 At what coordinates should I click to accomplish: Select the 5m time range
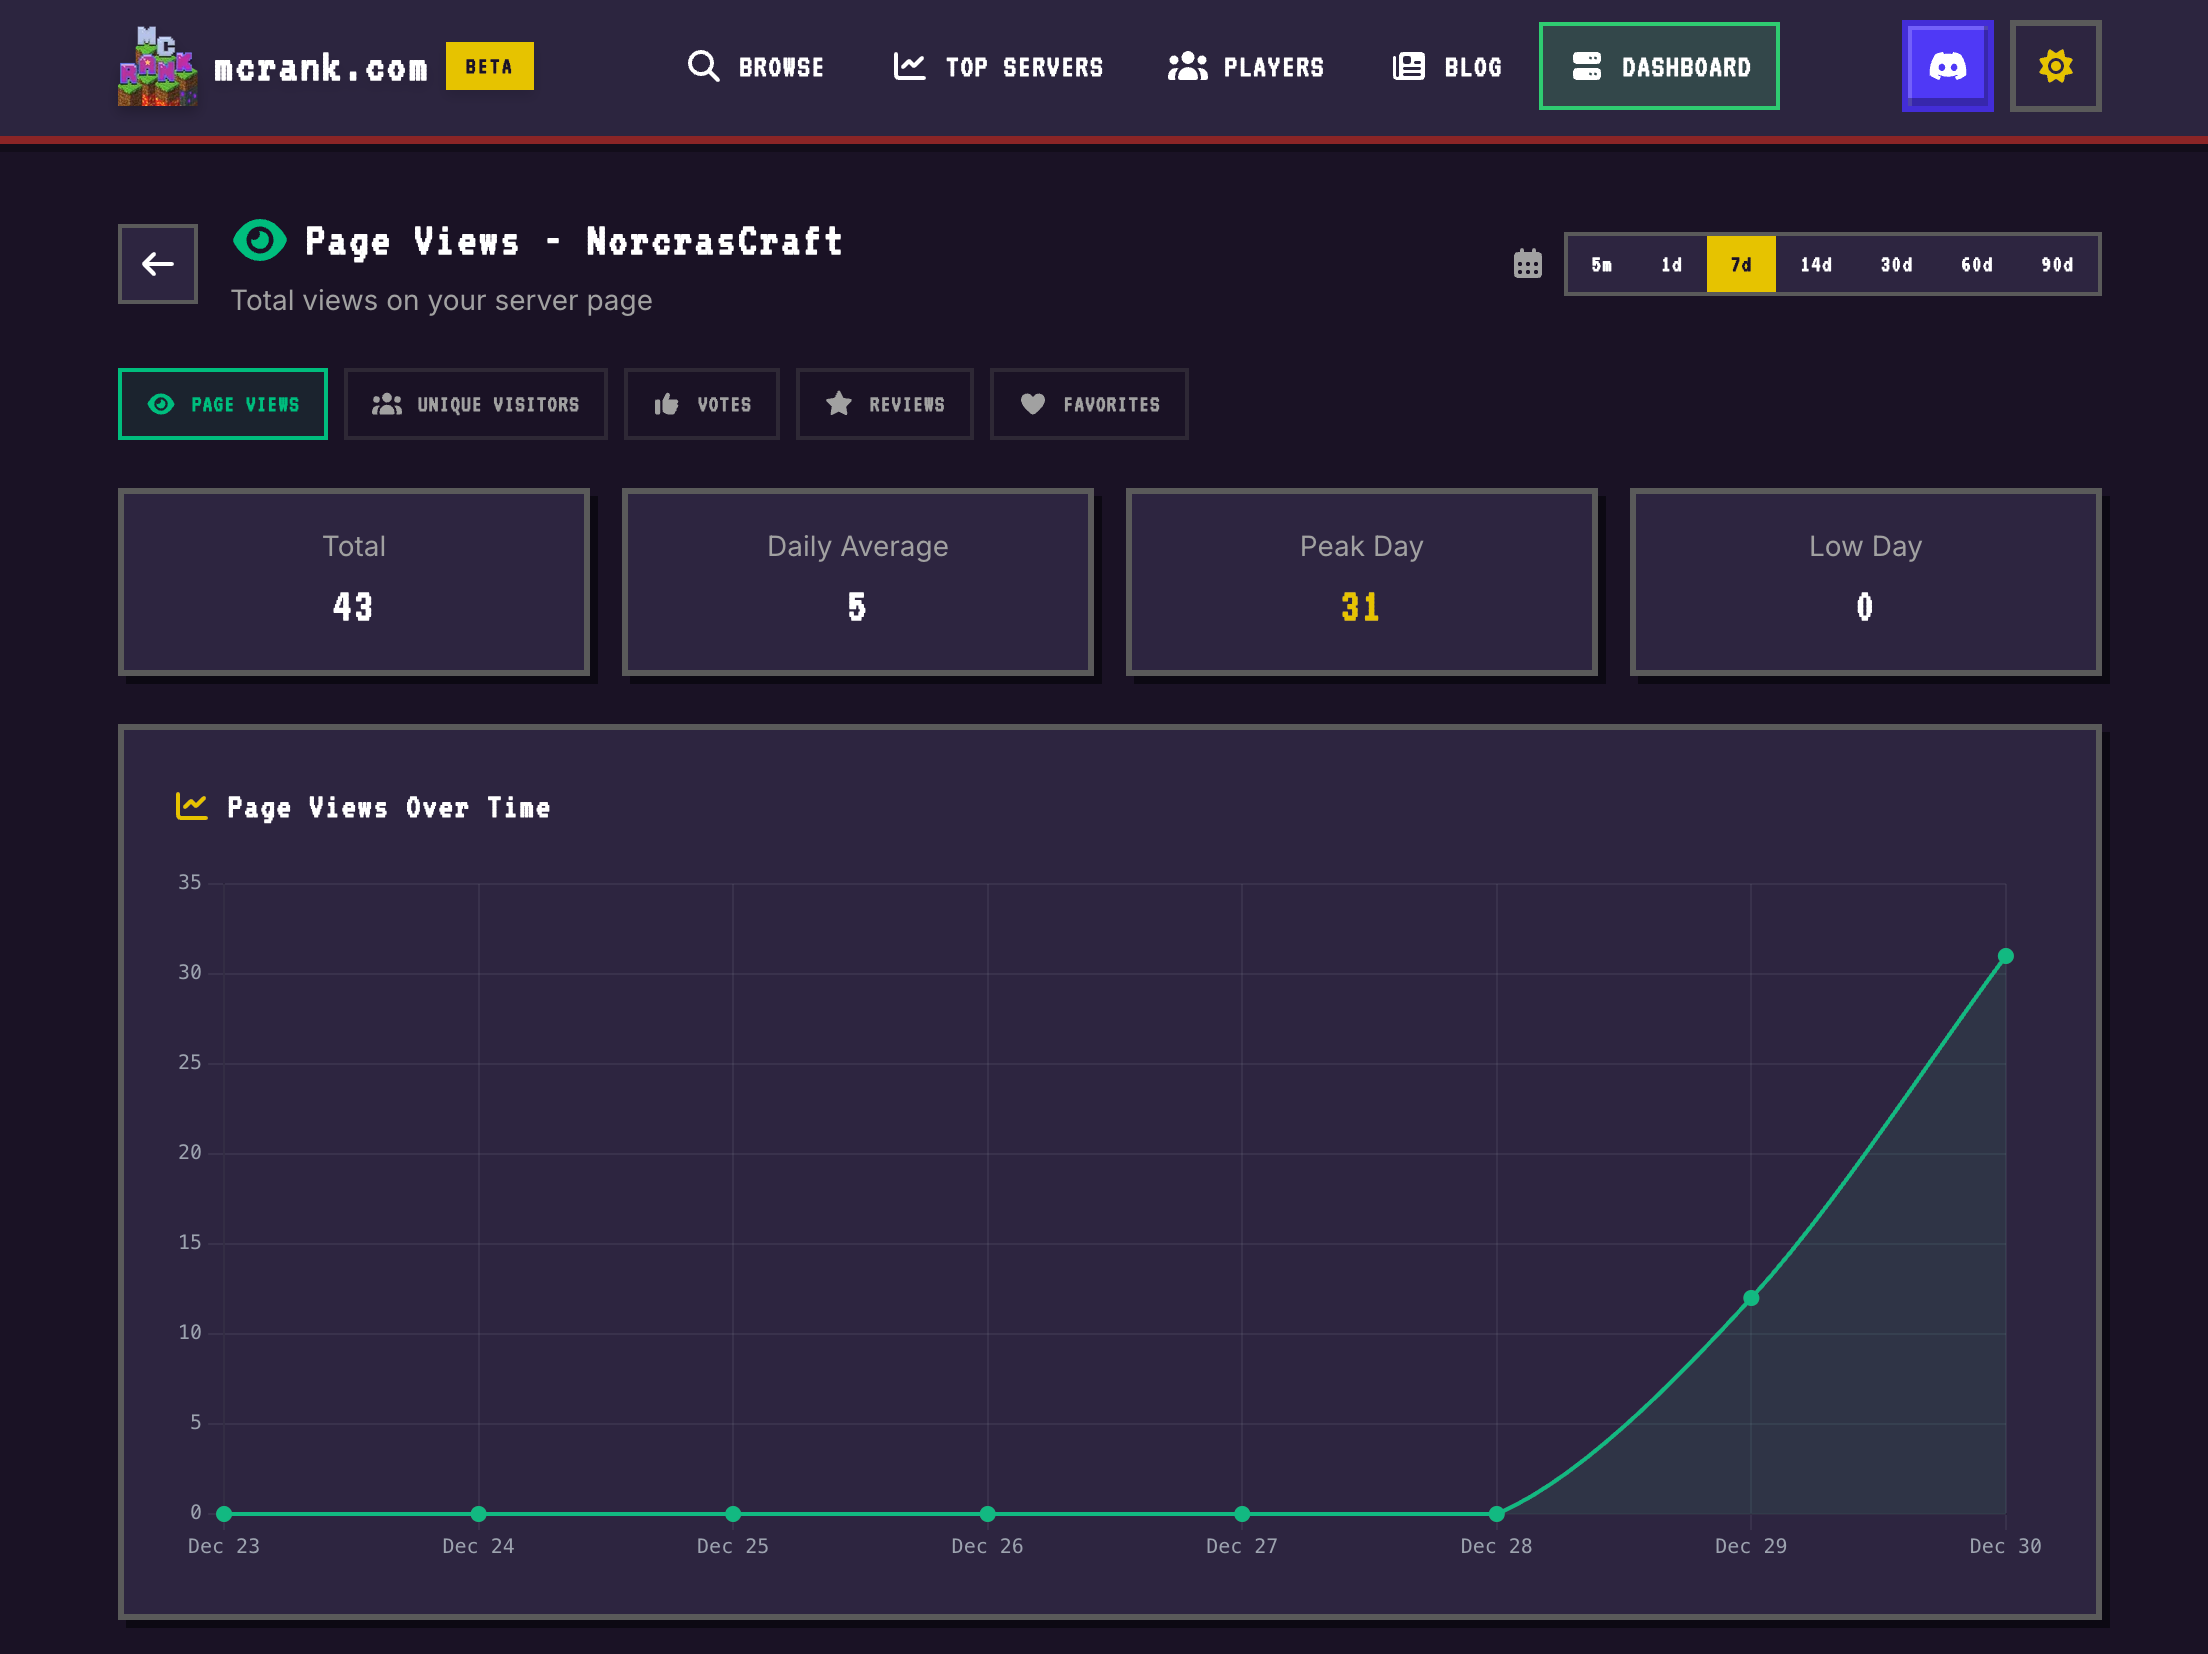pyautogui.click(x=1601, y=264)
